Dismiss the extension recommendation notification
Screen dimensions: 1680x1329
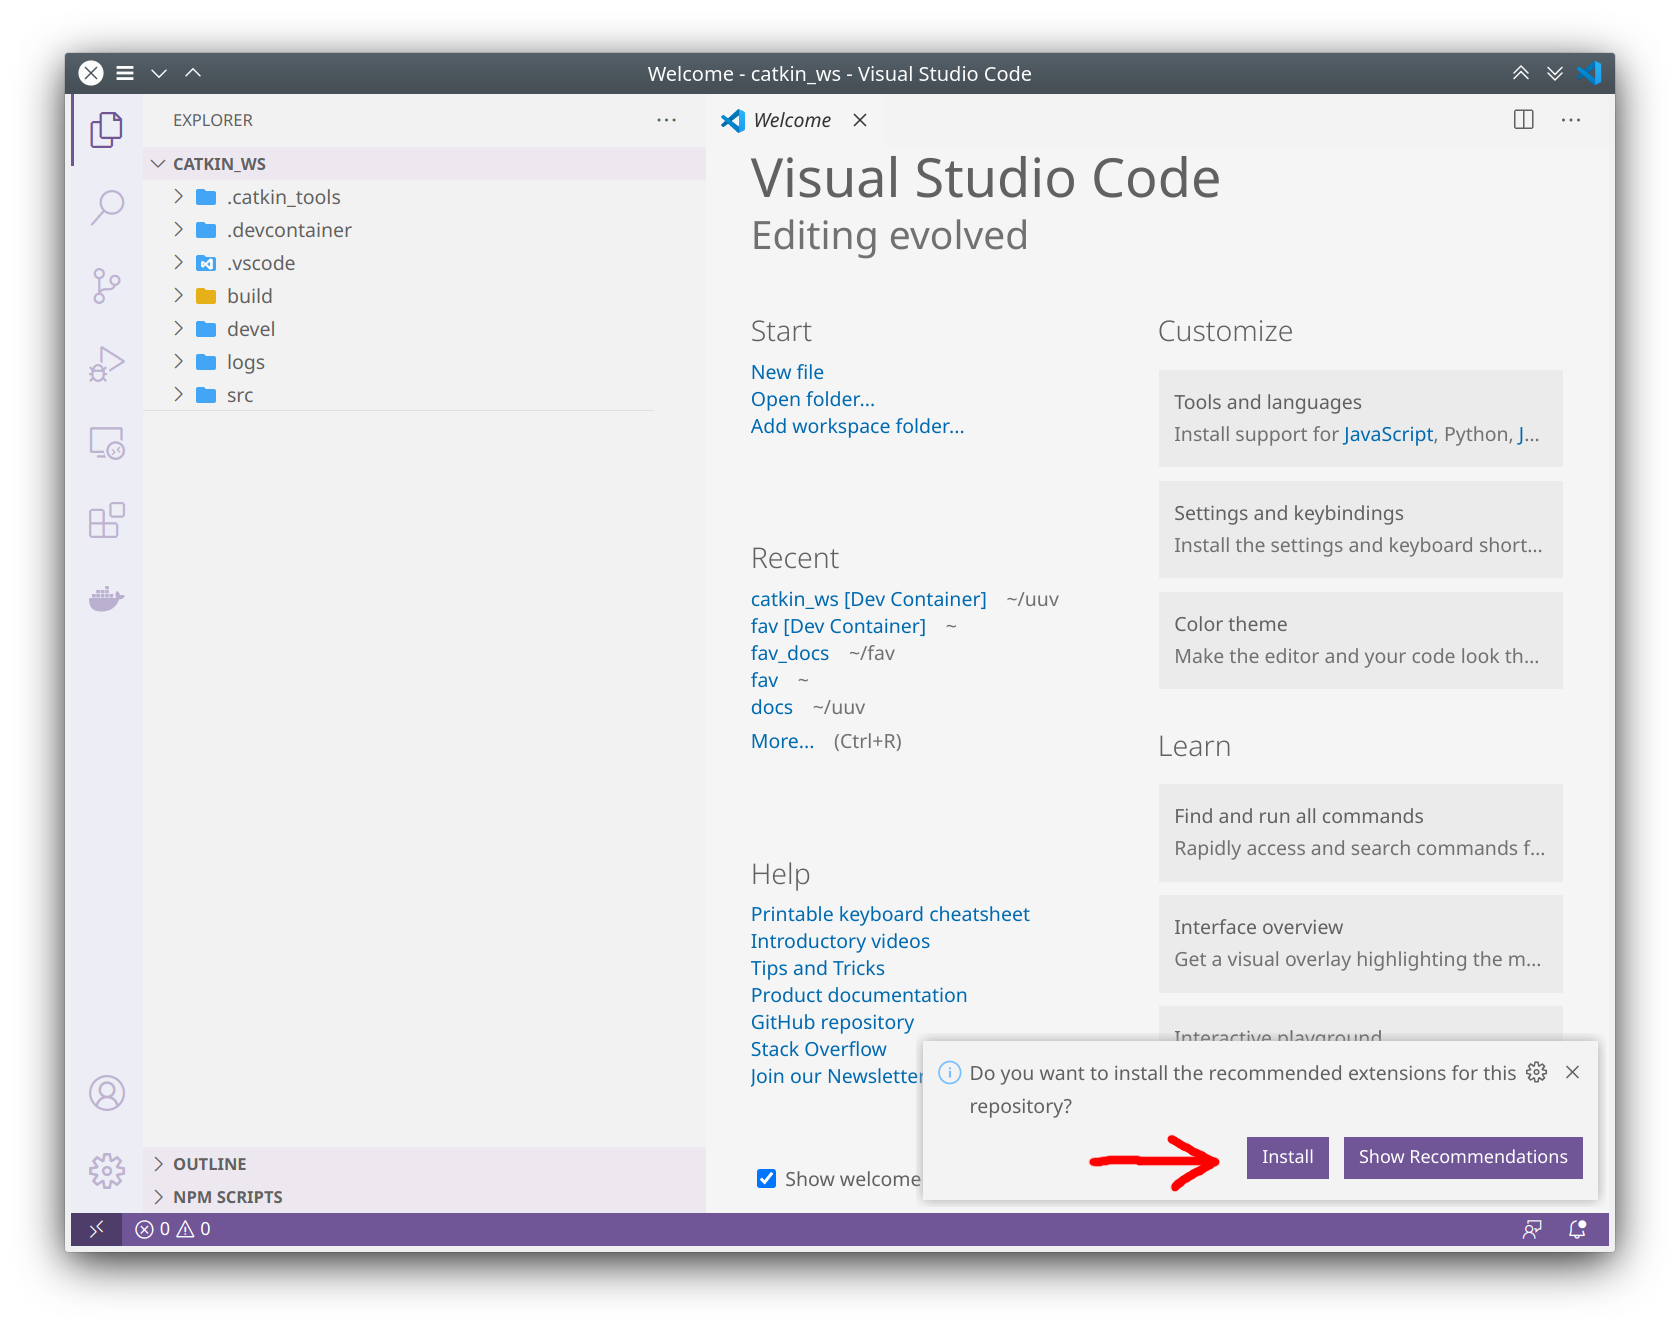pyautogui.click(x=1573, y=1072)
